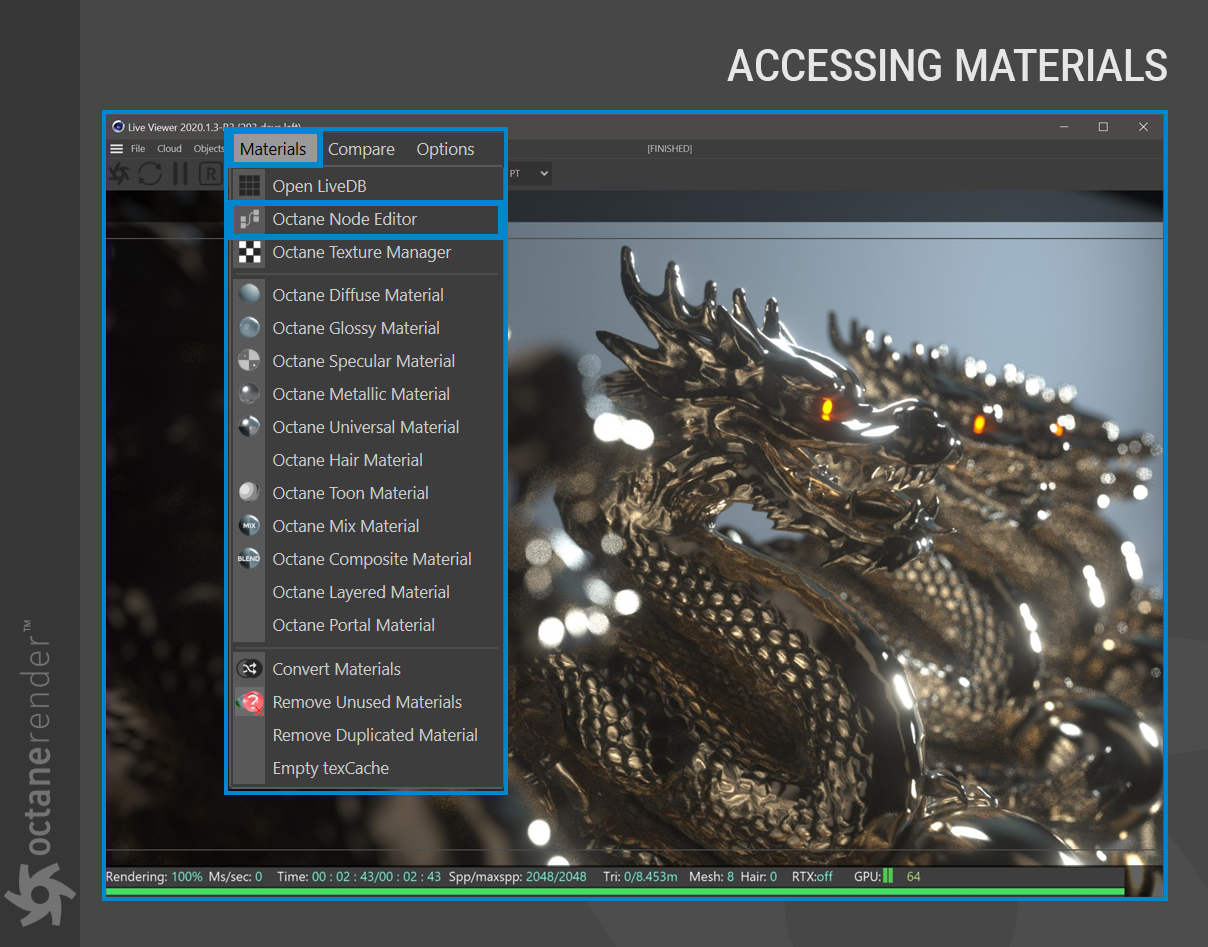Click the green rendering progress bar
This screenshot has height=947, width=1208.
tap(614, 891)
